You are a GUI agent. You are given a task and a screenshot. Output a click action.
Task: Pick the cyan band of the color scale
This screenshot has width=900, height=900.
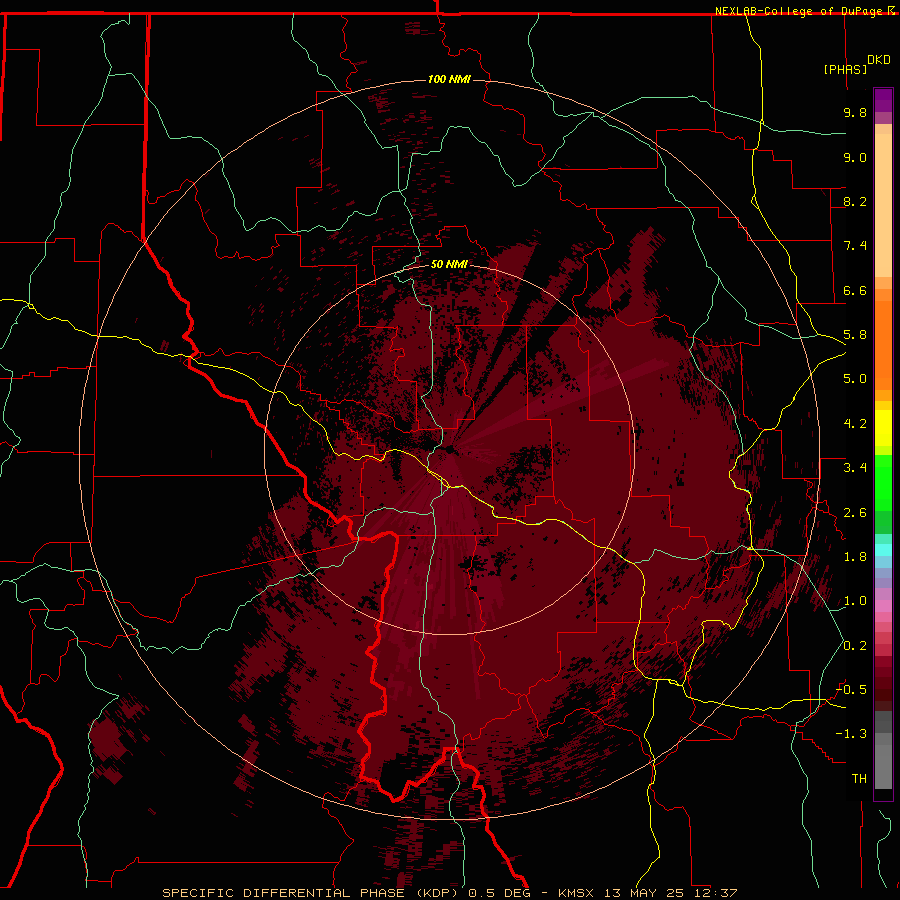pyautogui.click(x=883, y=550)
